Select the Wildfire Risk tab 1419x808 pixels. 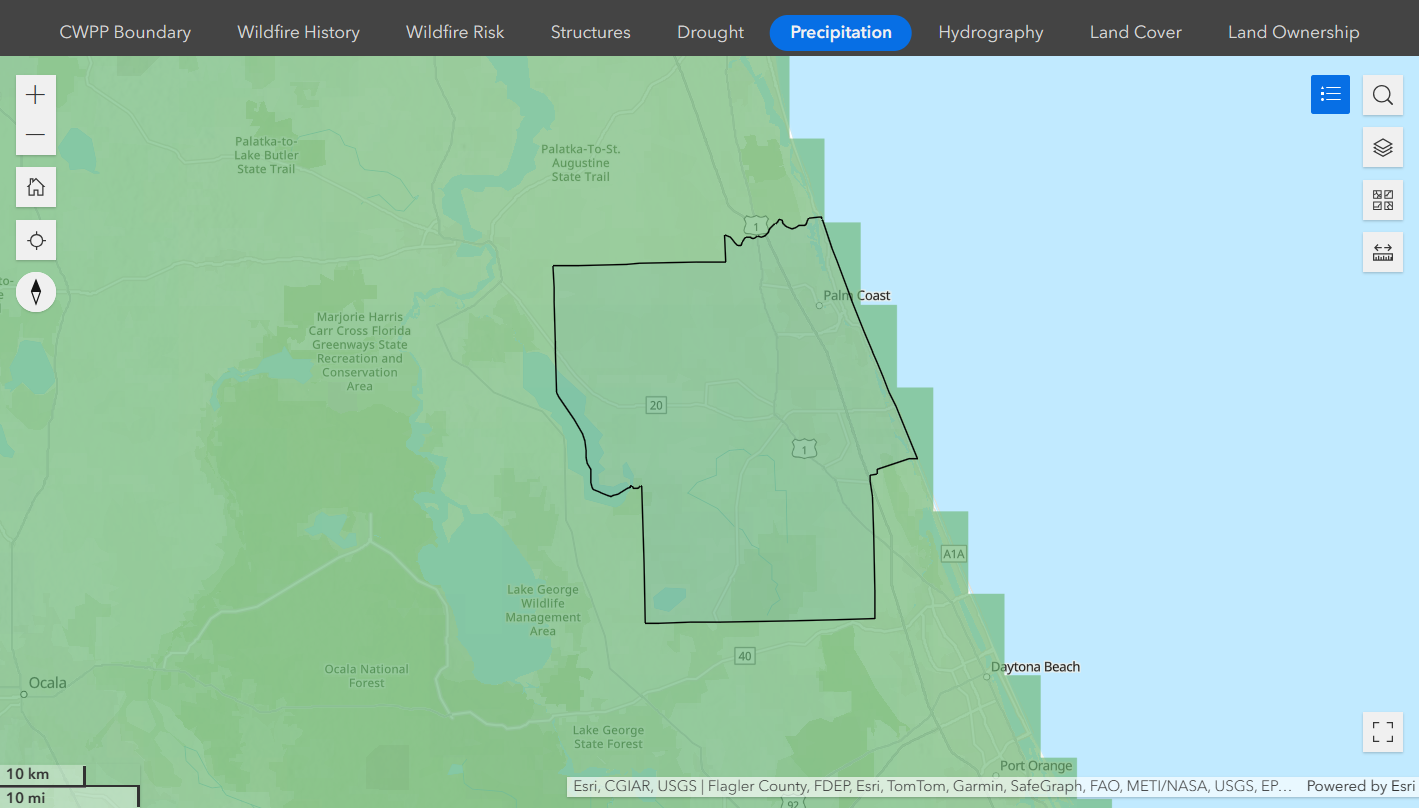pos(455,32)
